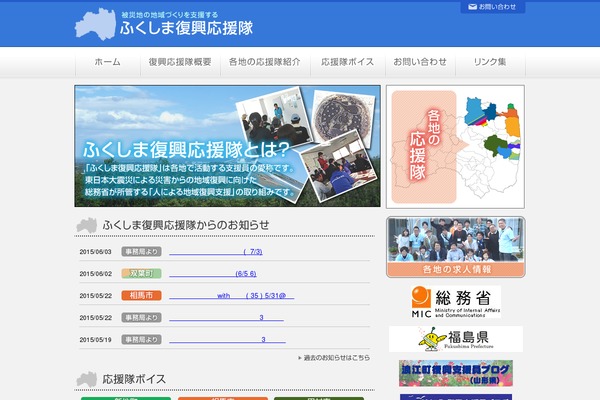Go to ホーム in navigation bar

click(108, 62)
